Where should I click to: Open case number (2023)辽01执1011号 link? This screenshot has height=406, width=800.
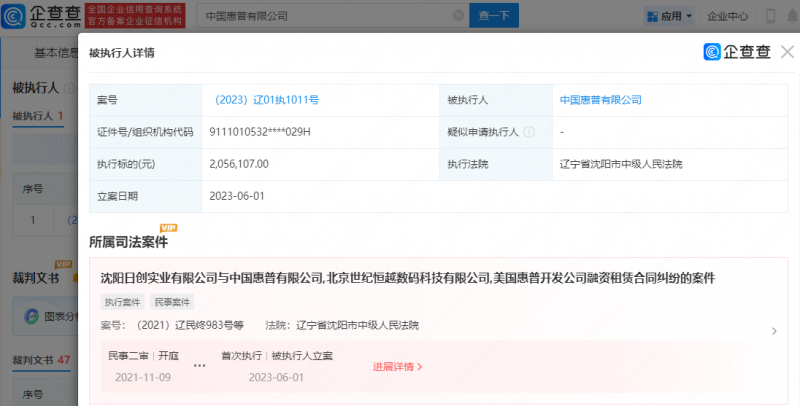pyautogui.click(x=267, y=100)
